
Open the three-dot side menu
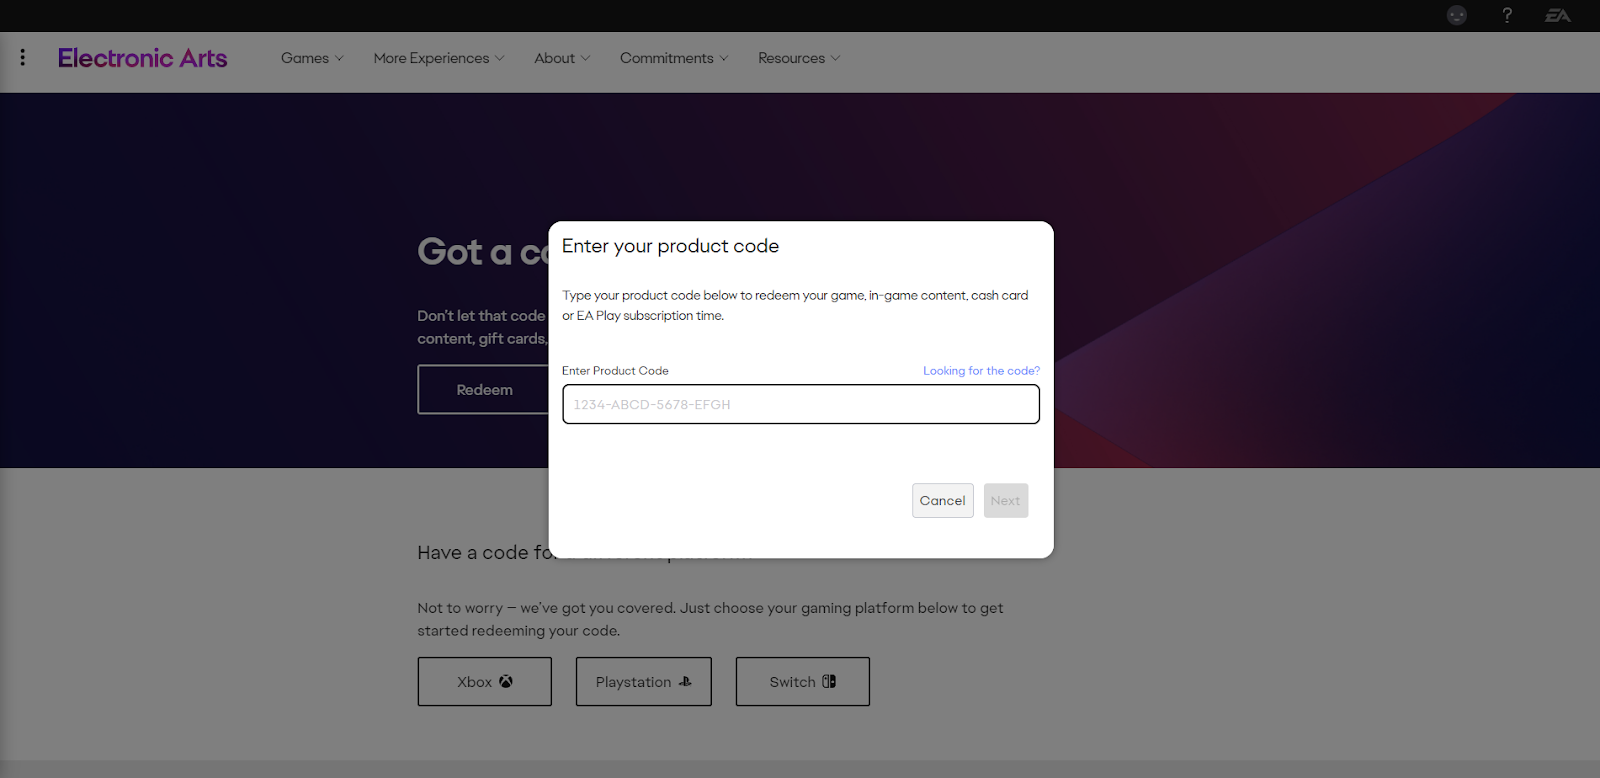point(22,58)
